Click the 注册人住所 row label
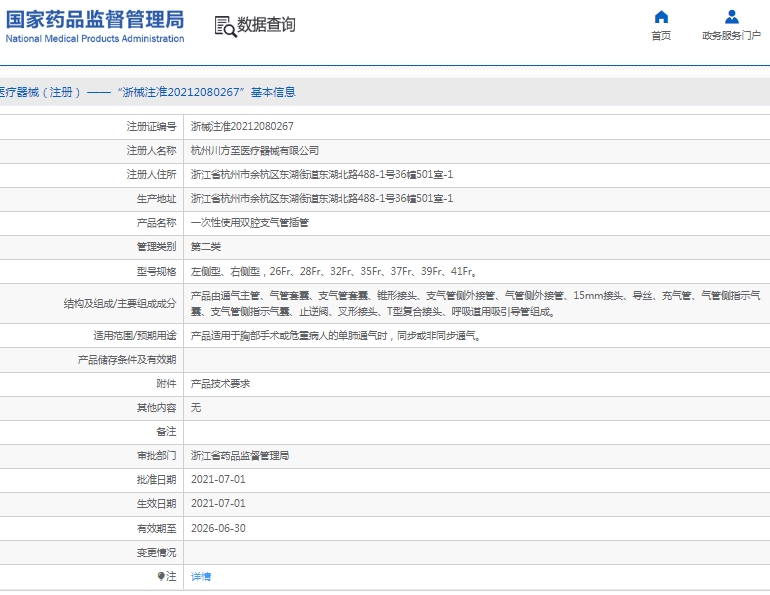The height and width of the screenshot is (595, 770). (x=151, y=174)
